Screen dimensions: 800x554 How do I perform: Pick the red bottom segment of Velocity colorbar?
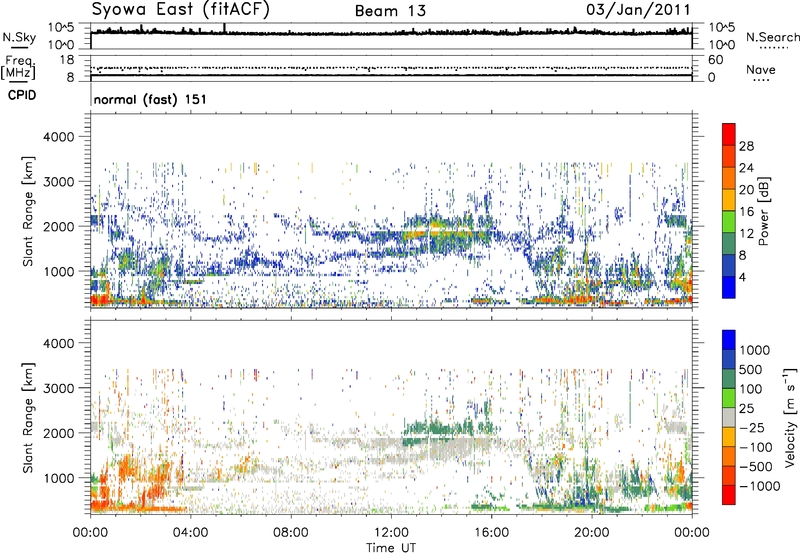tap(729, 495)
